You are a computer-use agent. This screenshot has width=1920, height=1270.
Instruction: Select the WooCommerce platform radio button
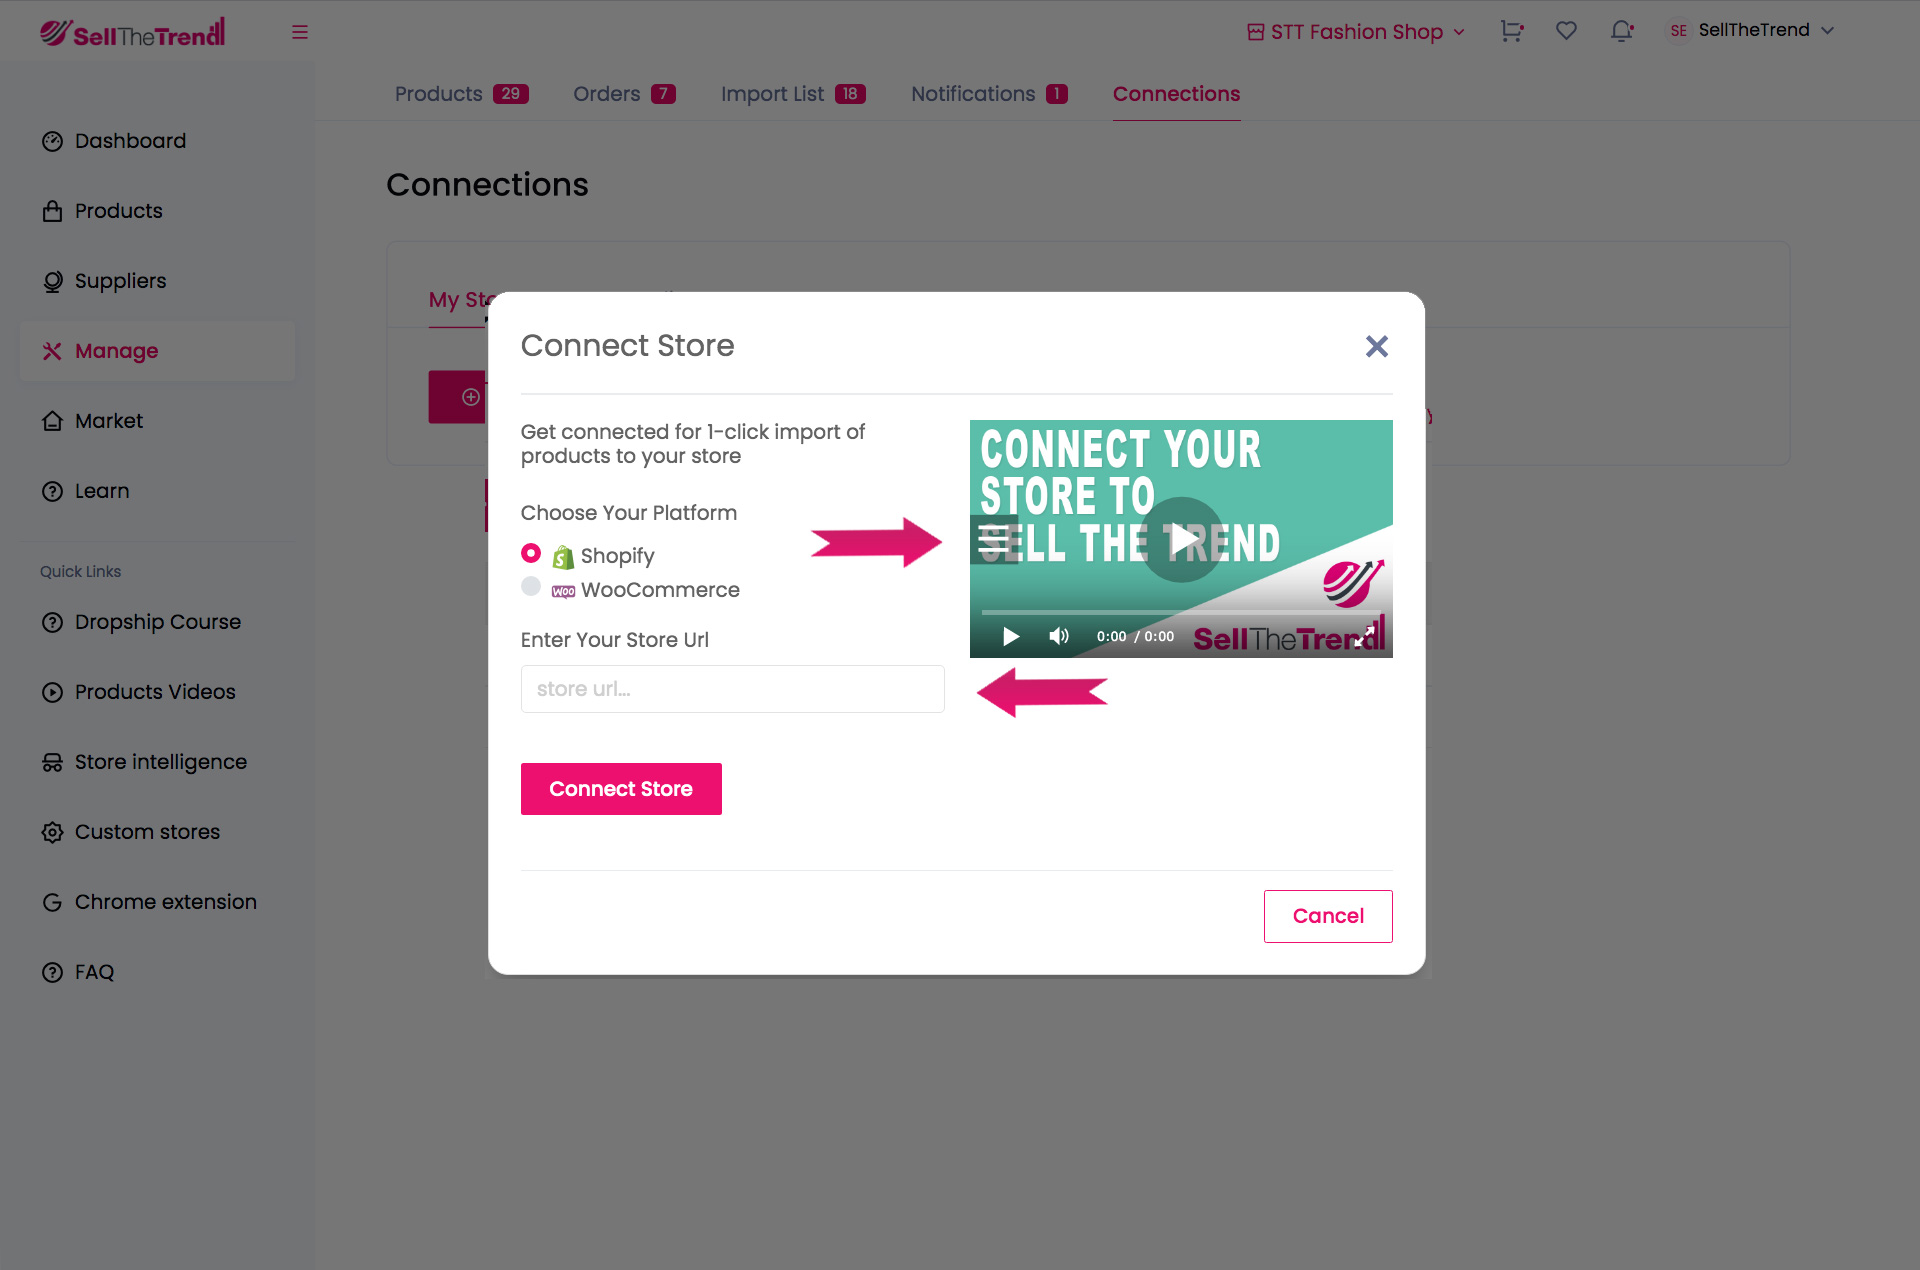pos(531,587)
